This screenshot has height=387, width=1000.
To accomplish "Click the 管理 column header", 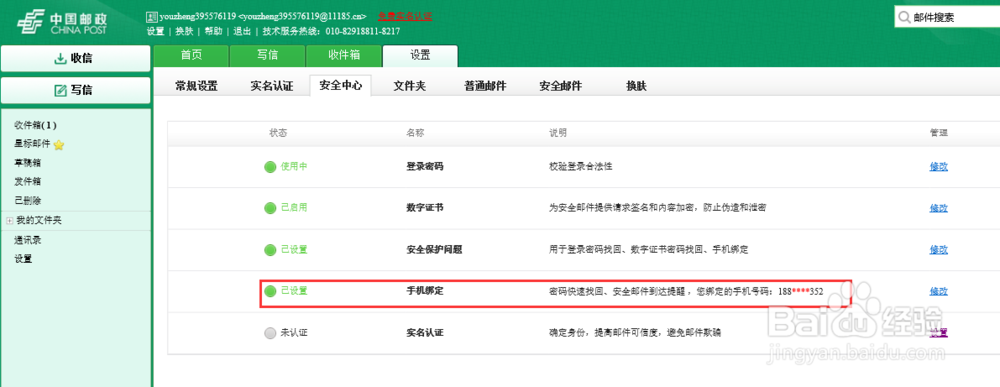I will (x=939, y=133).
